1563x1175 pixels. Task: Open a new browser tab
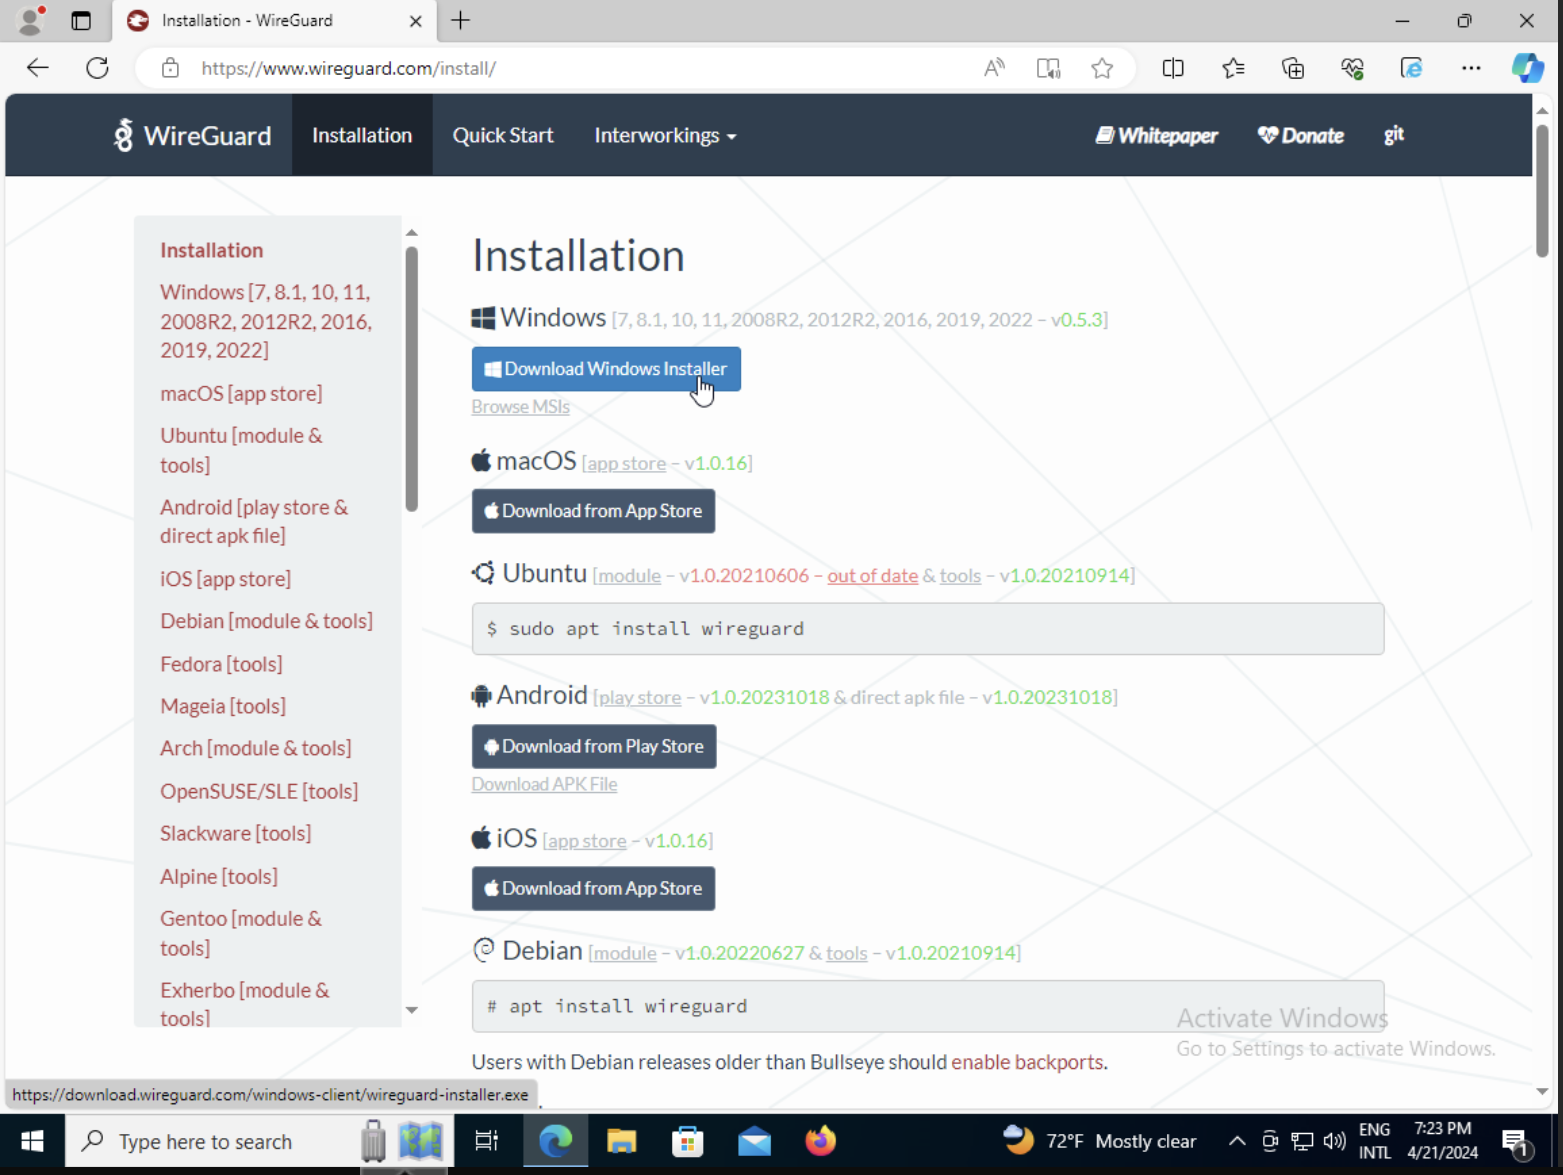click(x=460, y=20)
